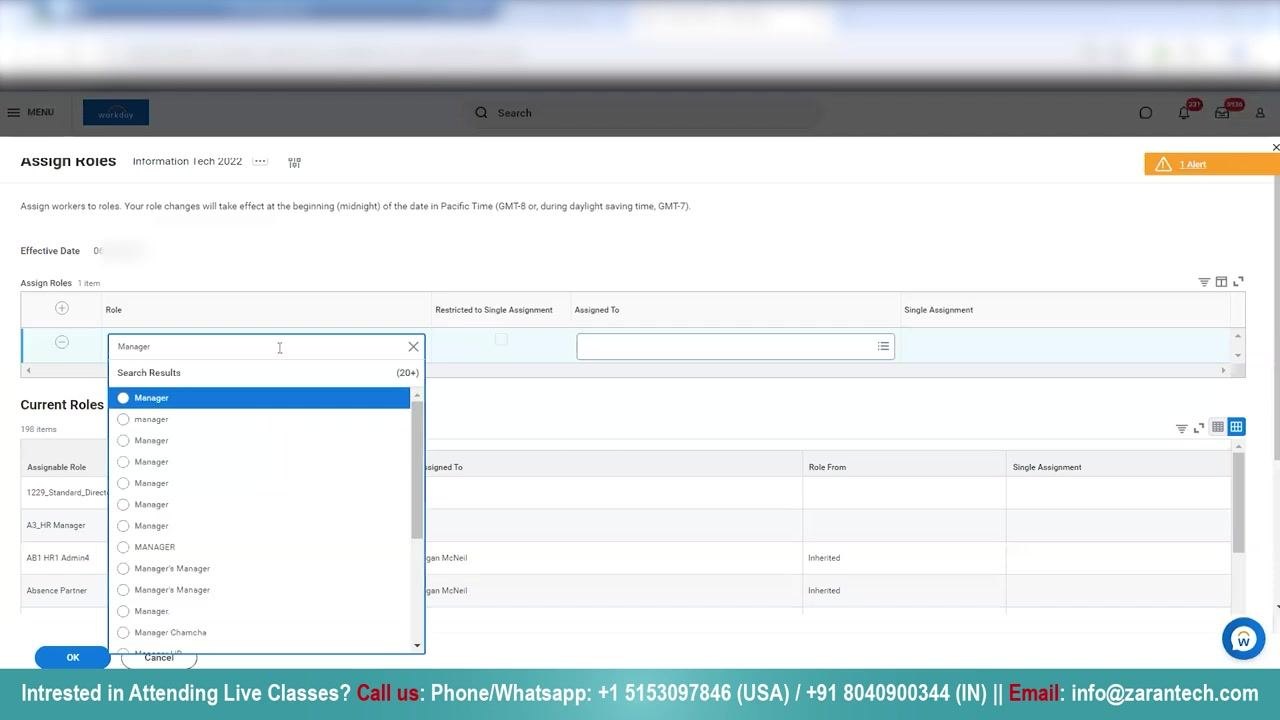Click the Current Roles table vertical scrollbar
This screenshot has height=720, width=1280.
click(x=1238, y=502)
